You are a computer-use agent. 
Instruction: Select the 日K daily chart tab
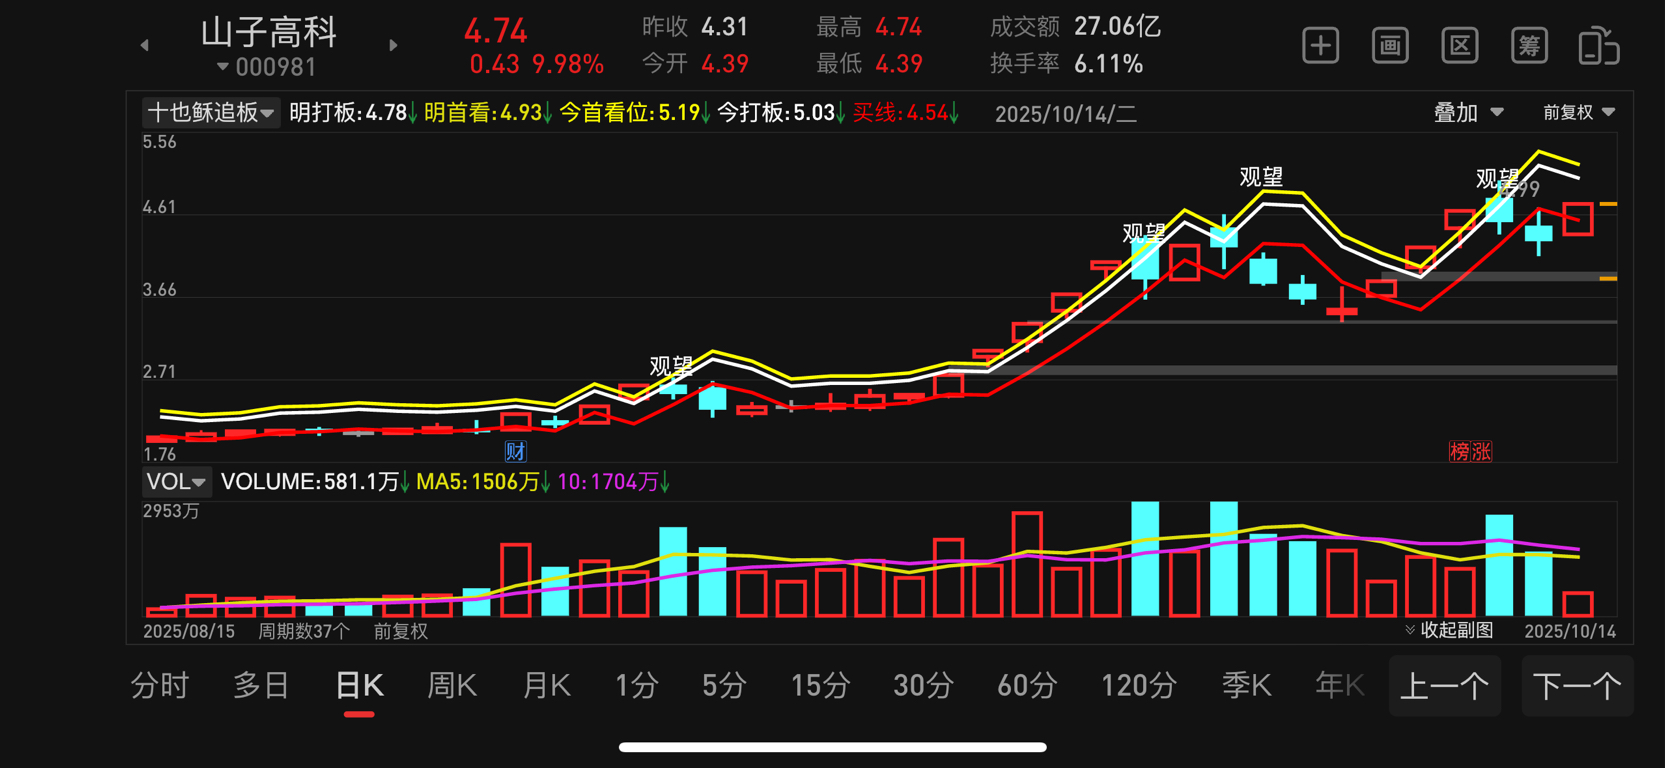pyautogui.click(x=359, y=686)
